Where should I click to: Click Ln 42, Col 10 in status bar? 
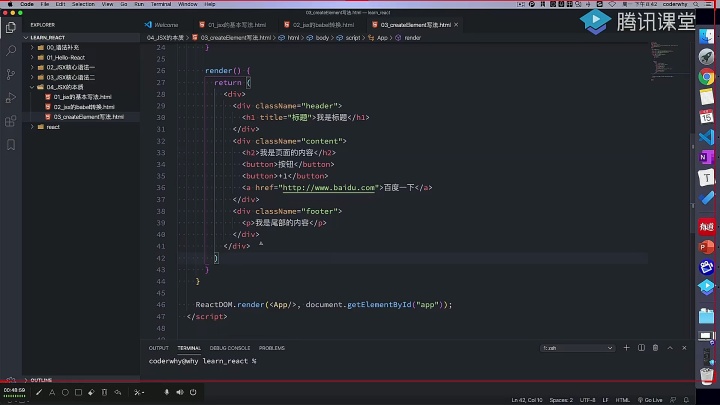pyautogui.click(x=527, y=400)
